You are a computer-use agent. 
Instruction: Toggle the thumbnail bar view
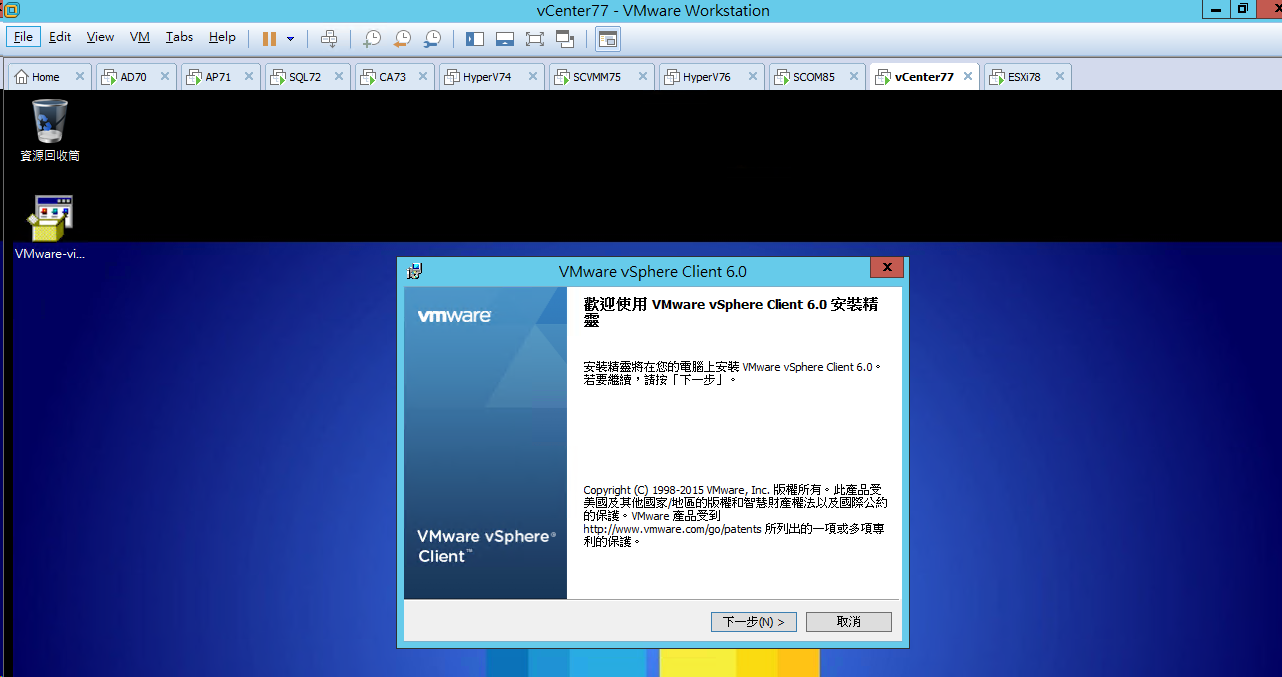[505, 38]
